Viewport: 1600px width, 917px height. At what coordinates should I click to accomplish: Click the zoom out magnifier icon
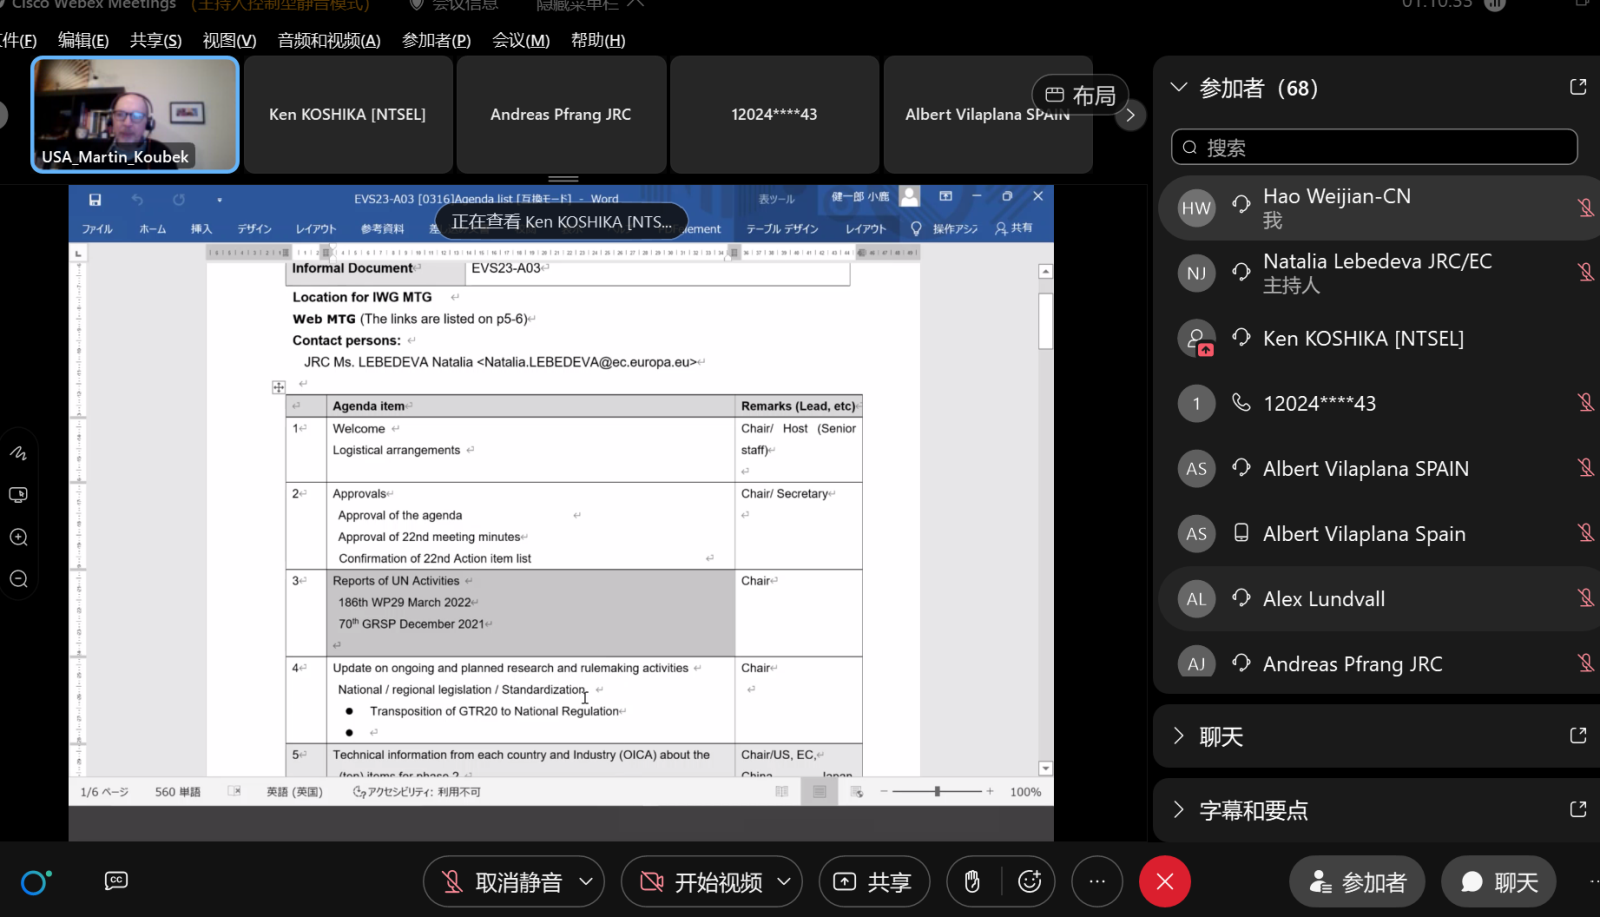pyautogui.click(x=18, y=579)
